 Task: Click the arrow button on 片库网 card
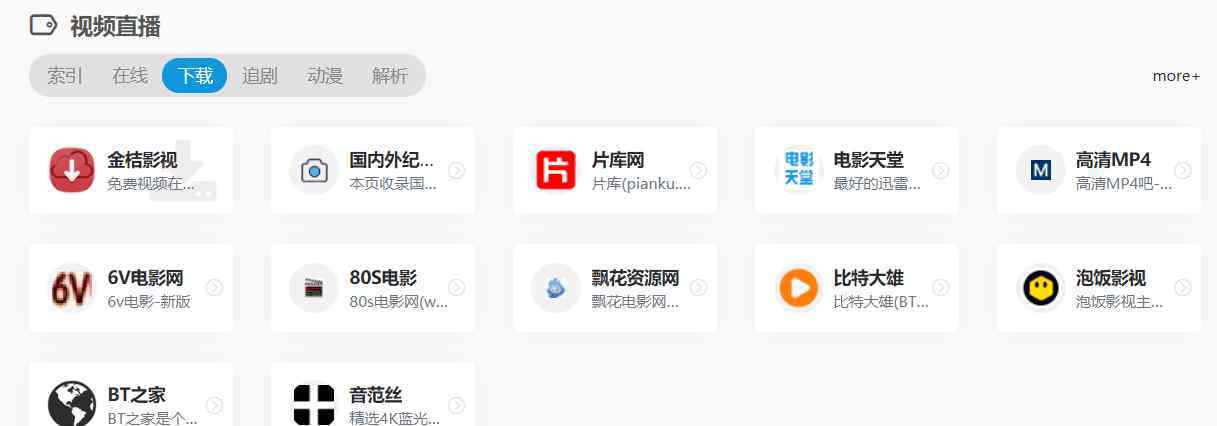(698, 170)
